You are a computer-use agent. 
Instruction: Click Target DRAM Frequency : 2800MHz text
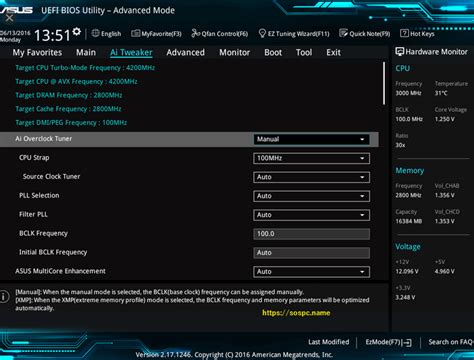pyautogui.click(x=69, y=95)
